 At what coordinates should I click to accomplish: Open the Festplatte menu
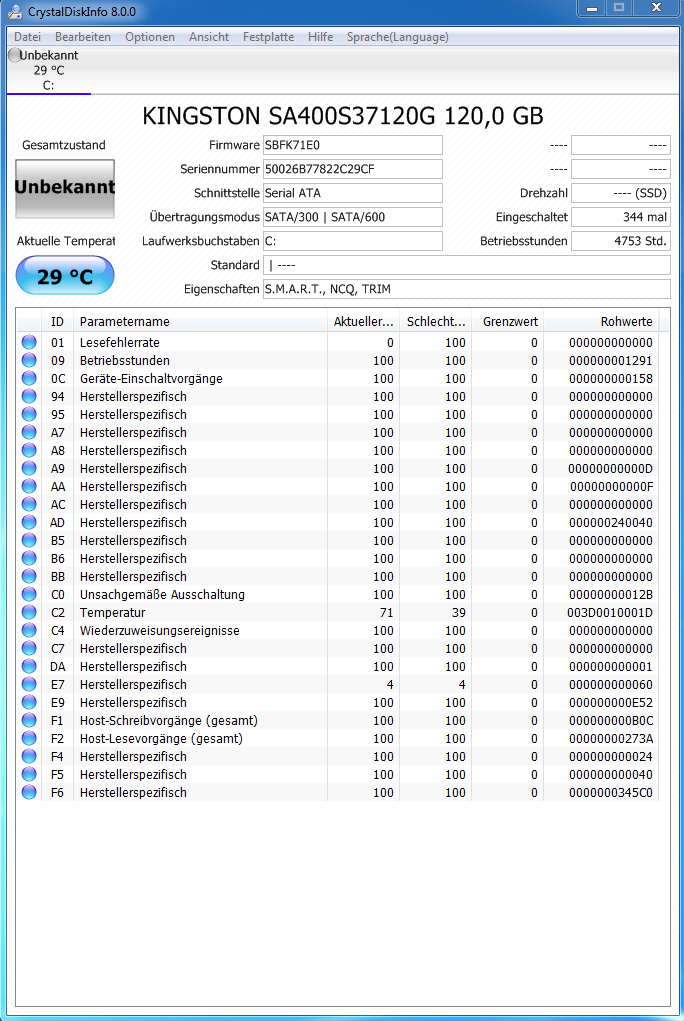[x=268, y=37]
